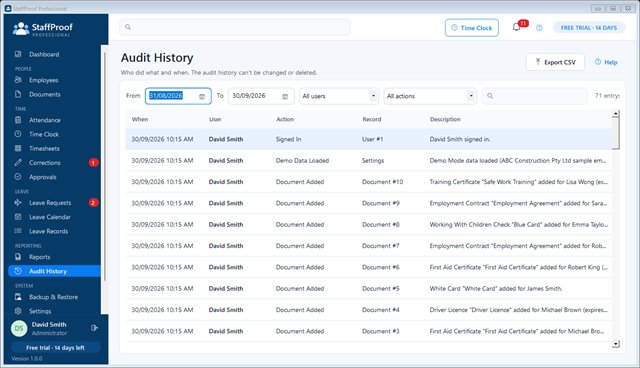This screenshot has width=640, height=368.
Task: Click the Leave Records list icon
Action: pos(18,231)
